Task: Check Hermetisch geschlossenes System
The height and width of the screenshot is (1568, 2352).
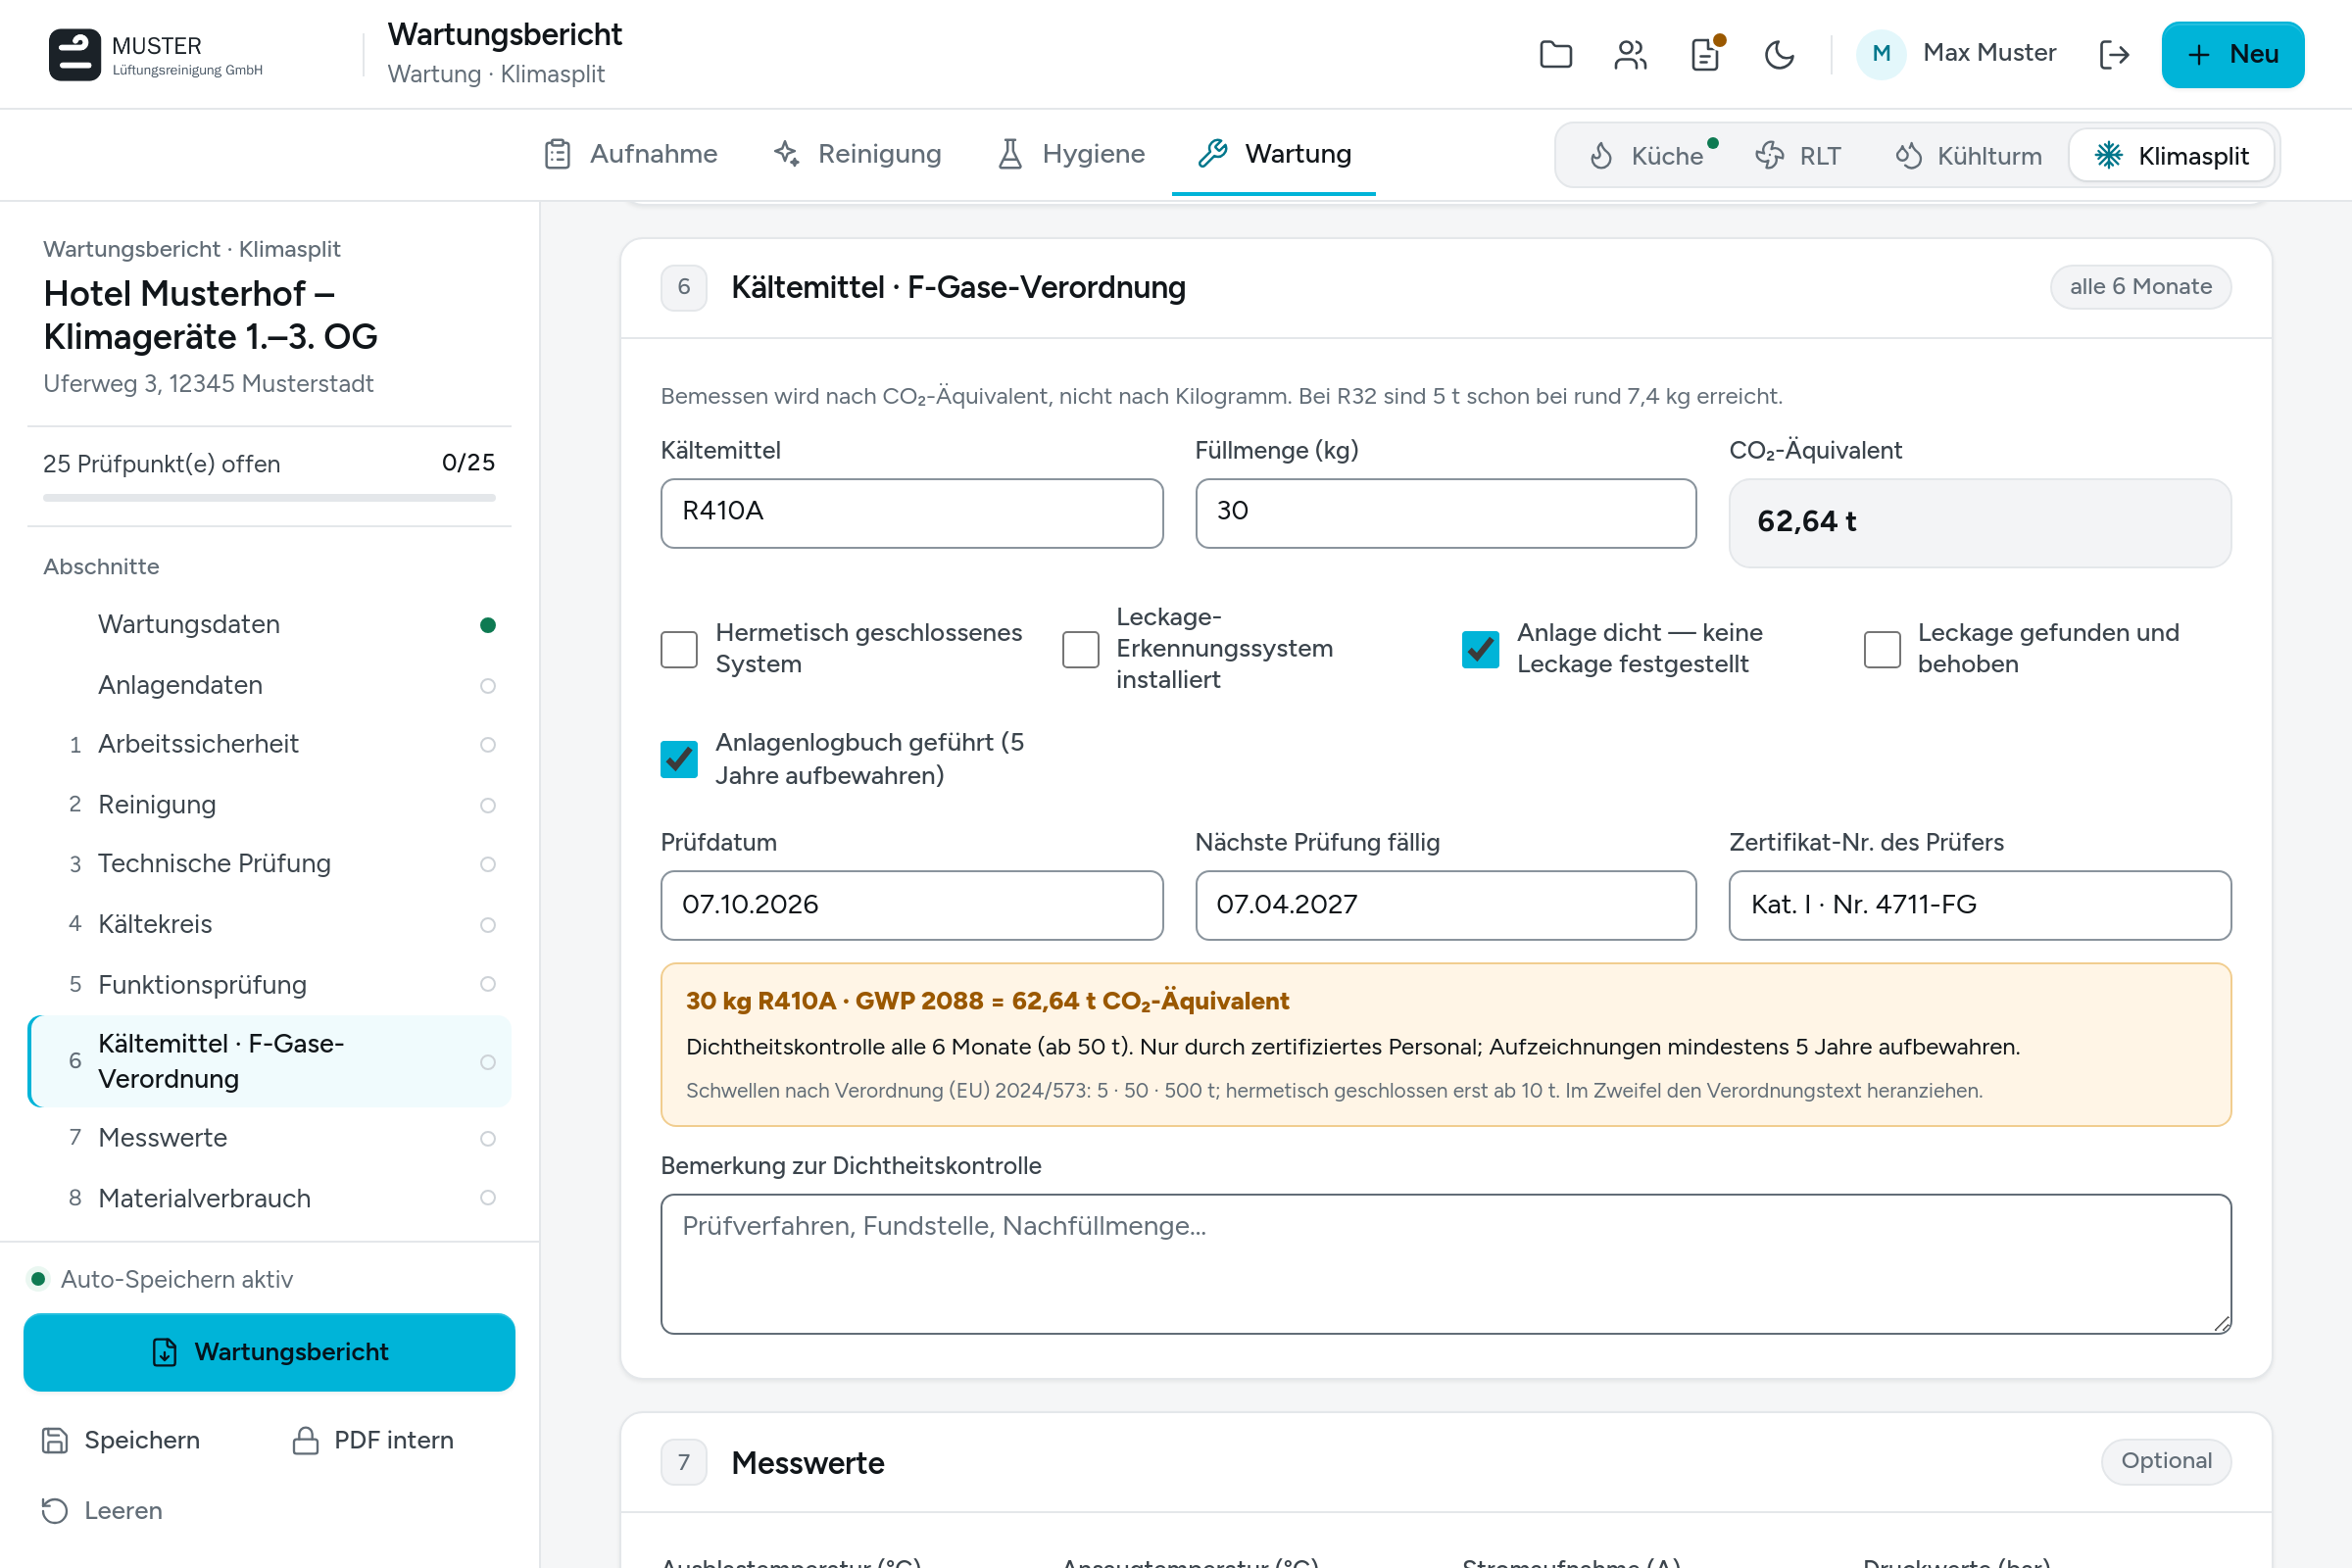Action: click(x=679, y=649)
